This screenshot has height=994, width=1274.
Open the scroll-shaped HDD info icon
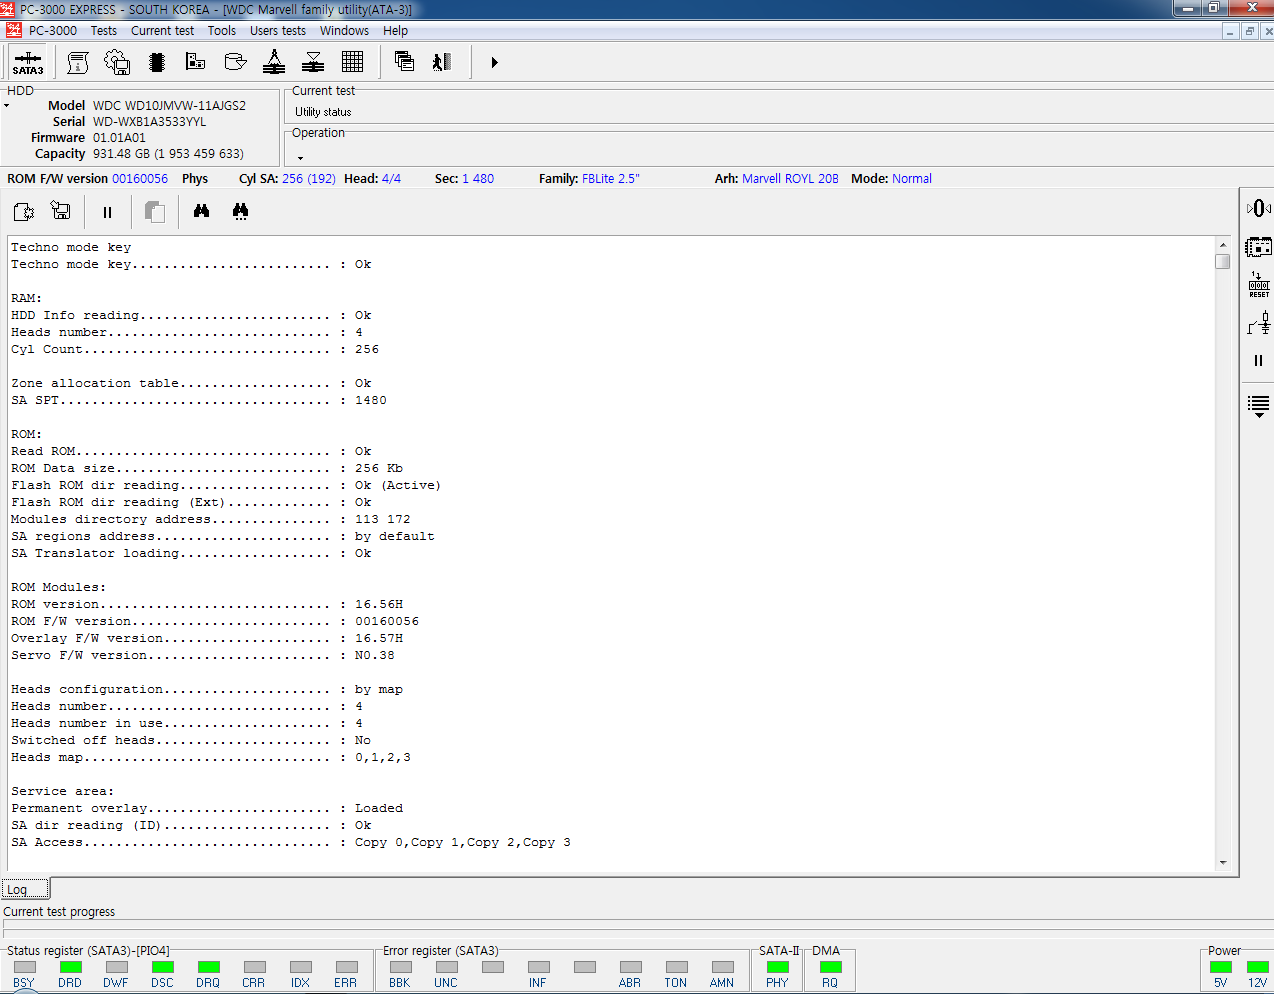(x=77, y=62)
